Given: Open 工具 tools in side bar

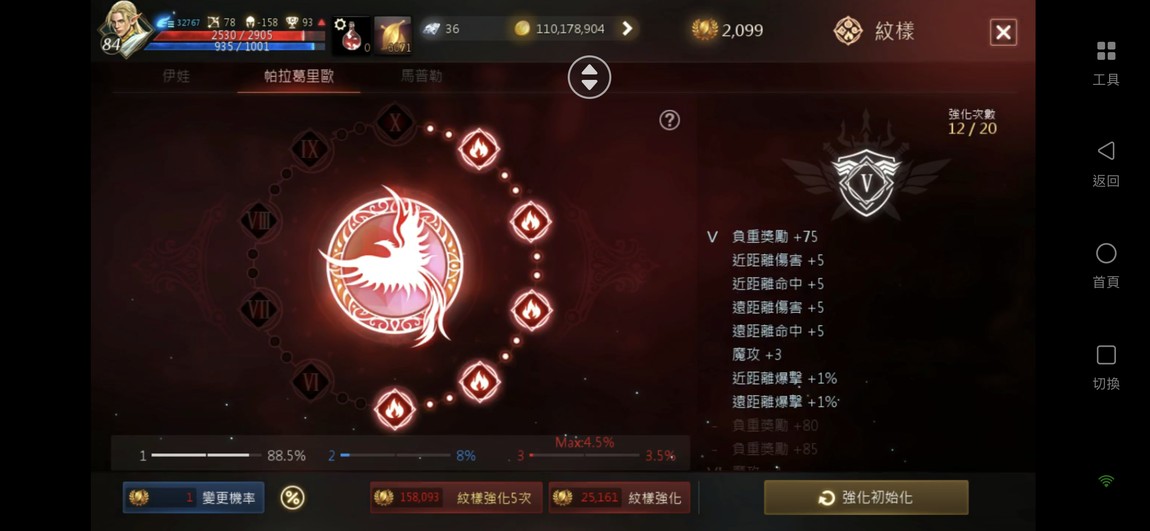Looking at the screenshot, I should 1105,63.
